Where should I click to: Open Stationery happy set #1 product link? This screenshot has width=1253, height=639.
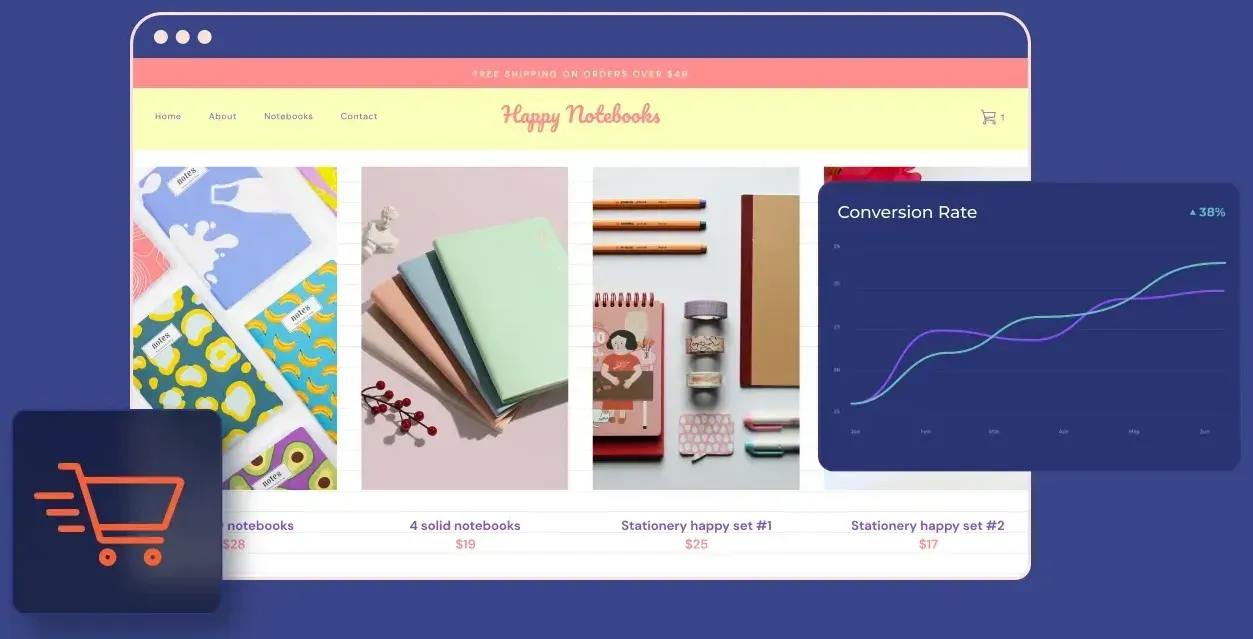tap(696, 525)
